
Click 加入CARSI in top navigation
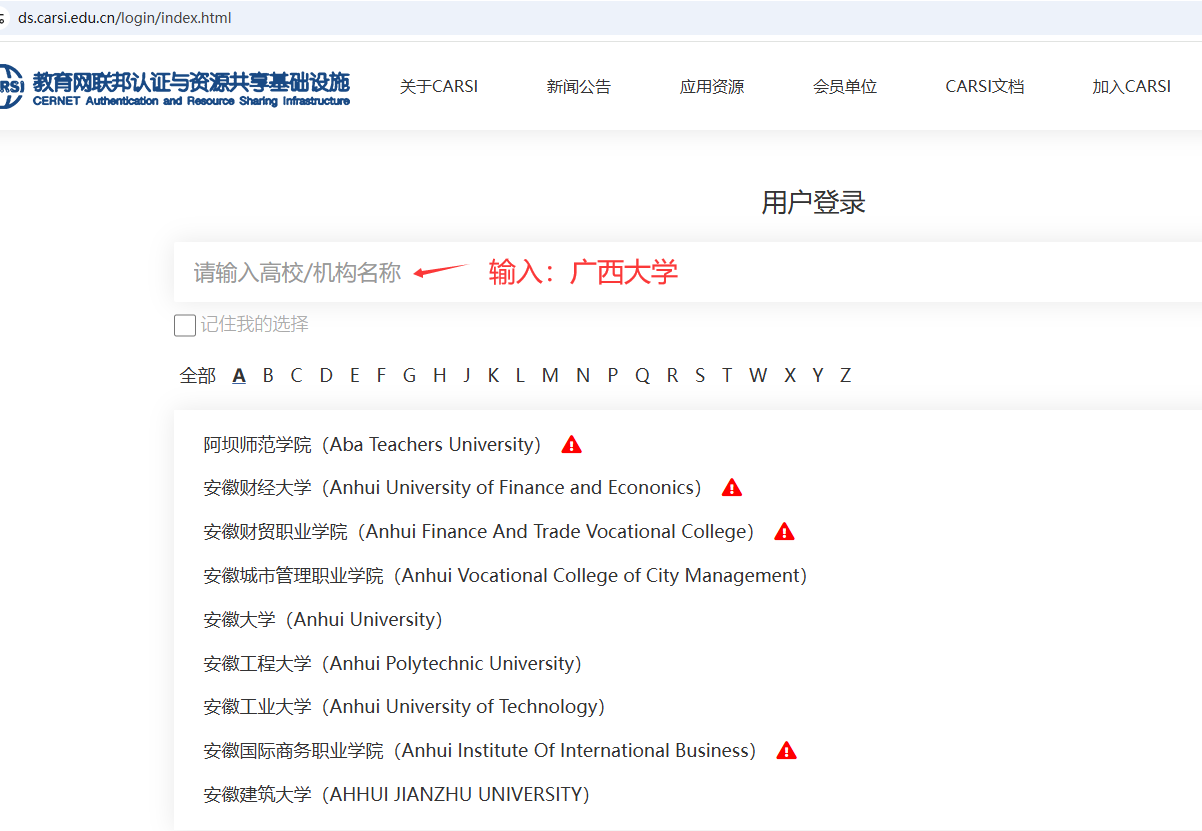(1131, 87)
